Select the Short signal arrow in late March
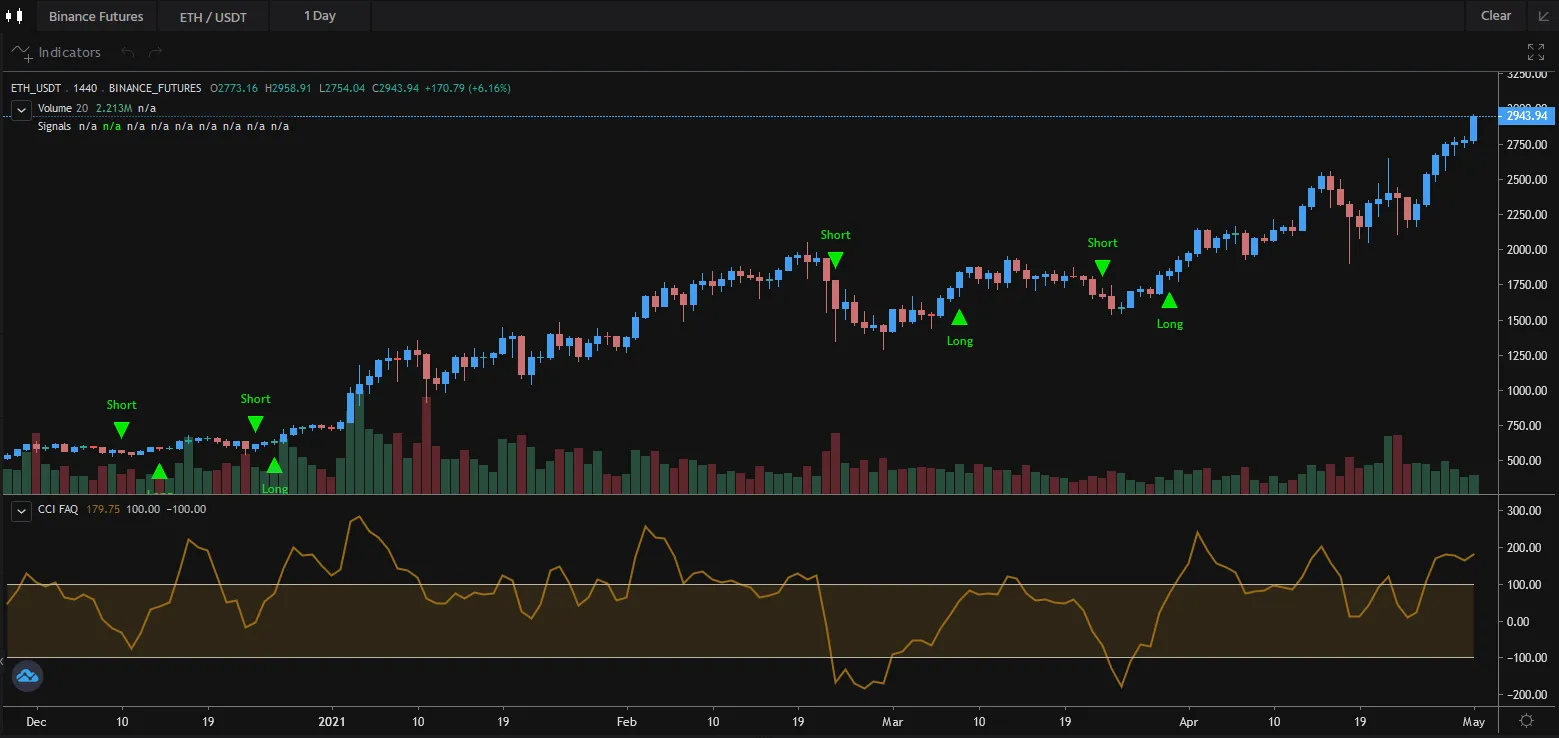 1102,267
